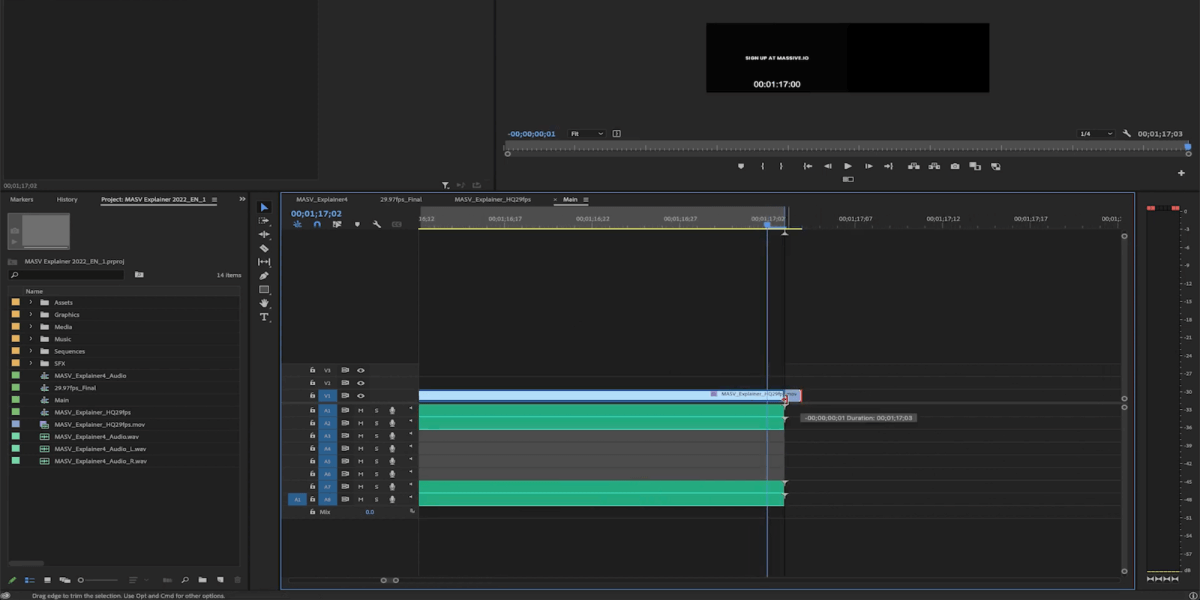Open the Button Editor plus icon
The width and height of the screenshot is (1200, 600).
1181,173
